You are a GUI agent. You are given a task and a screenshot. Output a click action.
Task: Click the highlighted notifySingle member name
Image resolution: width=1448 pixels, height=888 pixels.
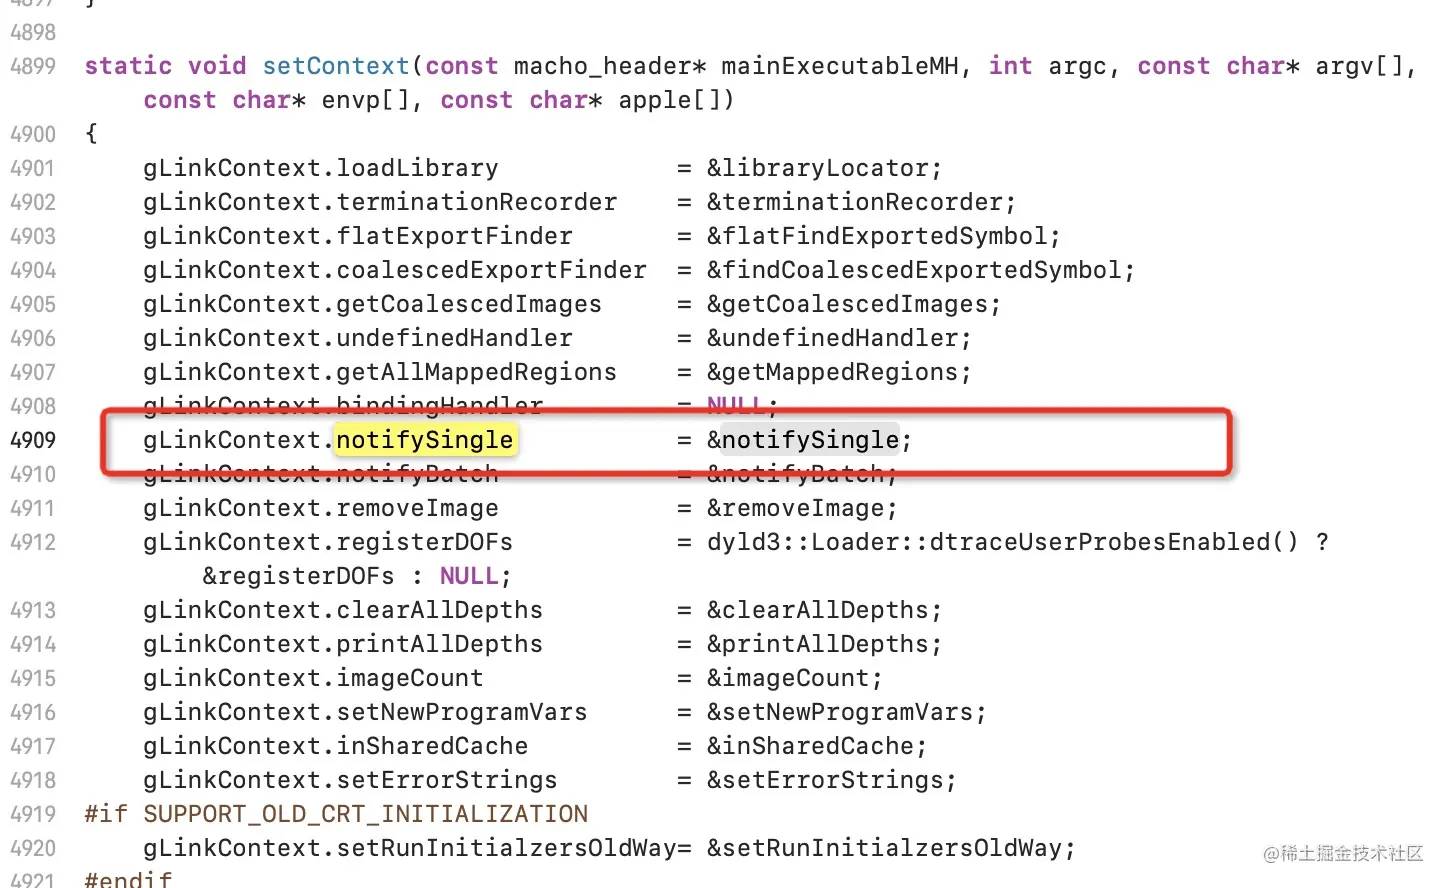pos(424,440)
